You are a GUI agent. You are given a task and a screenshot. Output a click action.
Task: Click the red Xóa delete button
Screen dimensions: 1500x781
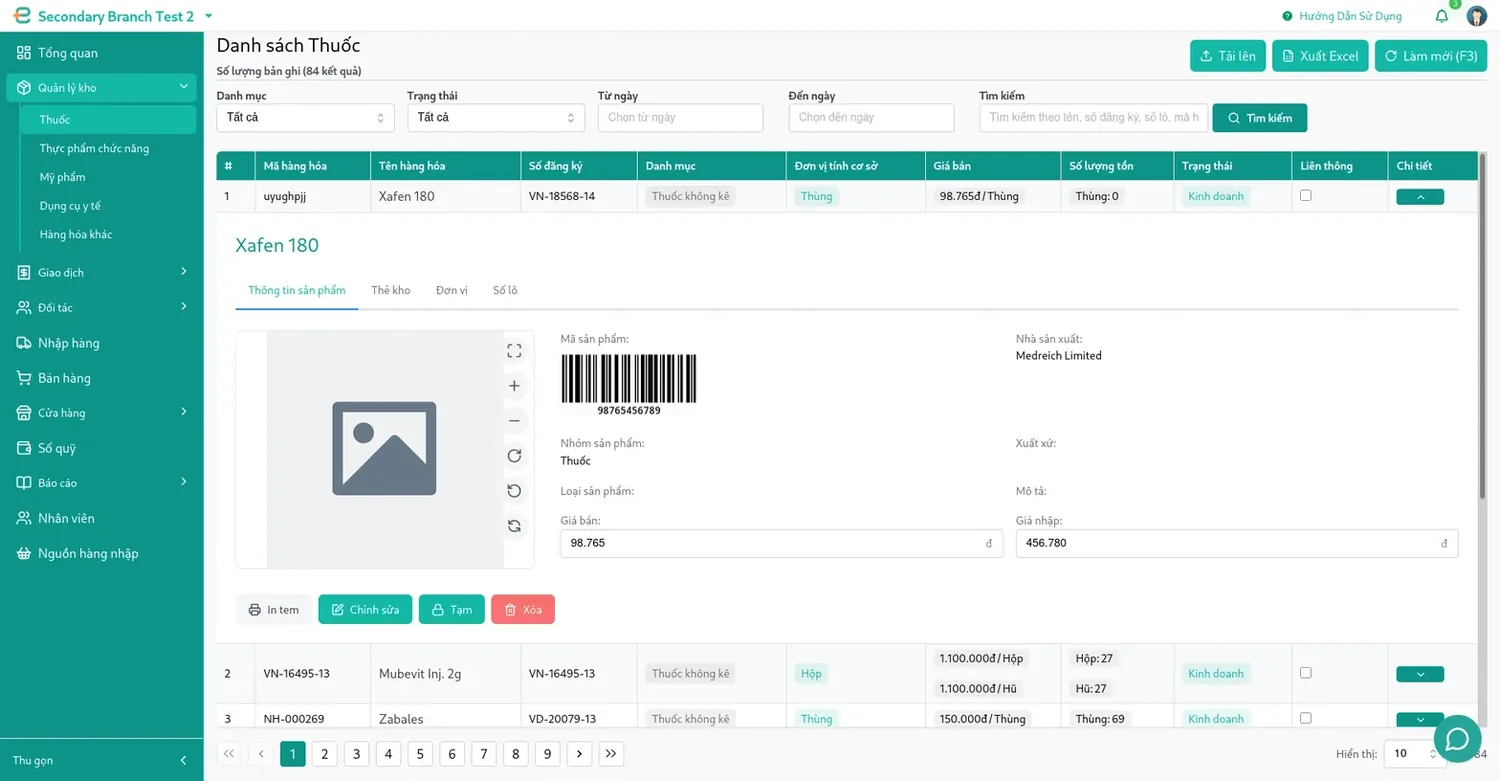click(523, 610)
